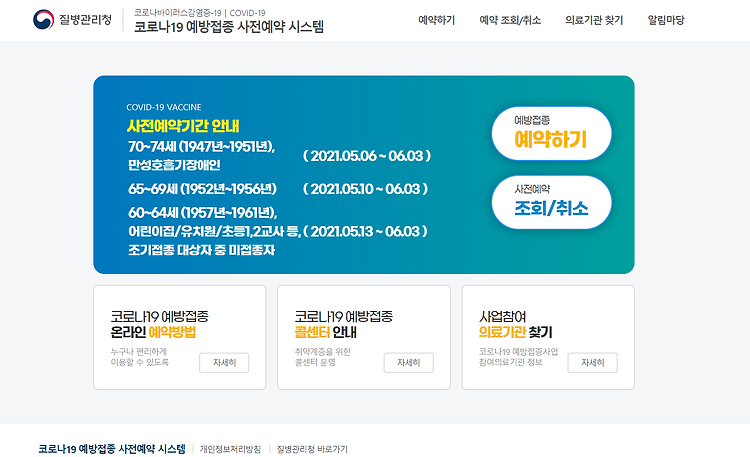Image resolution: width=750 pixels, height=457 pixels.
Task: Open the 질병관리청 바로가기 footer link
Action: click(x=312, y=449)
